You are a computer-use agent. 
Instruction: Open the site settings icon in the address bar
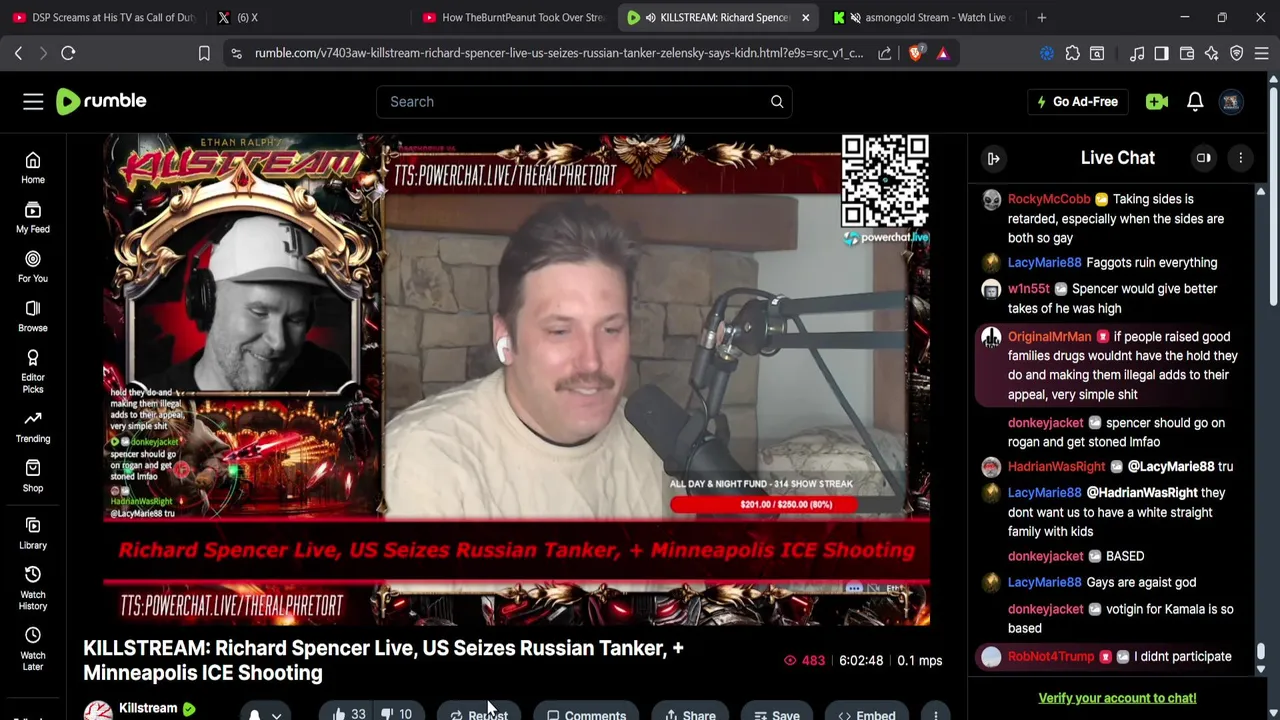coord(236,53)
